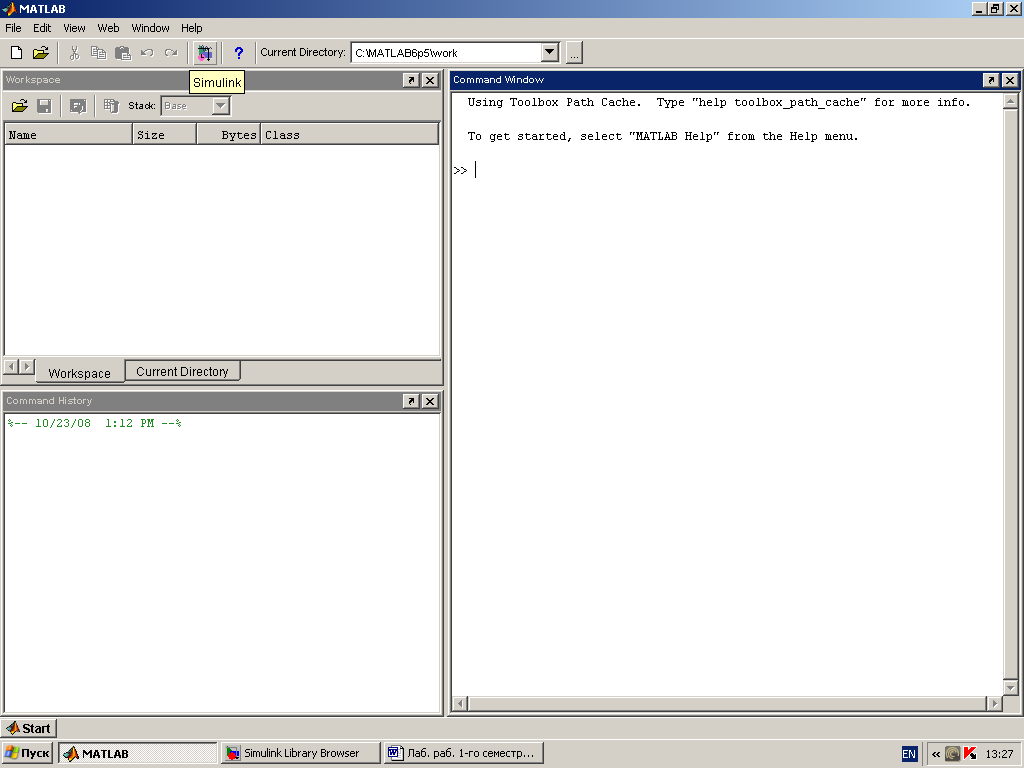Create a new M-file with the toolbar icon

(16, 53)
